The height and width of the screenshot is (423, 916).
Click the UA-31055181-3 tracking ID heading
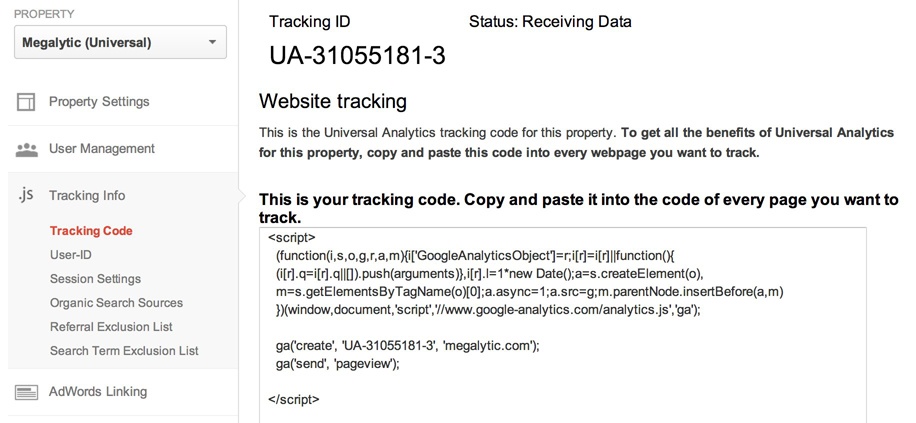(357, 56)
